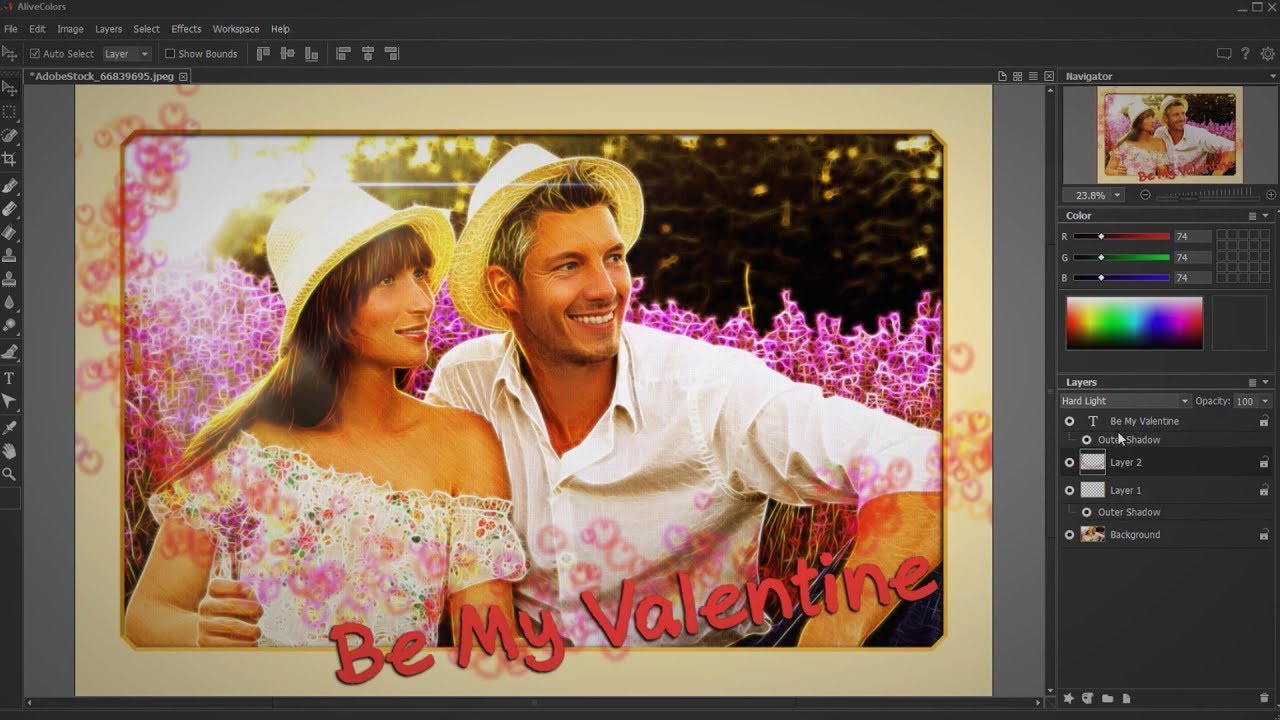Select the Hand tool
This screenshot has height=720, width=1280.
(9, 452)
